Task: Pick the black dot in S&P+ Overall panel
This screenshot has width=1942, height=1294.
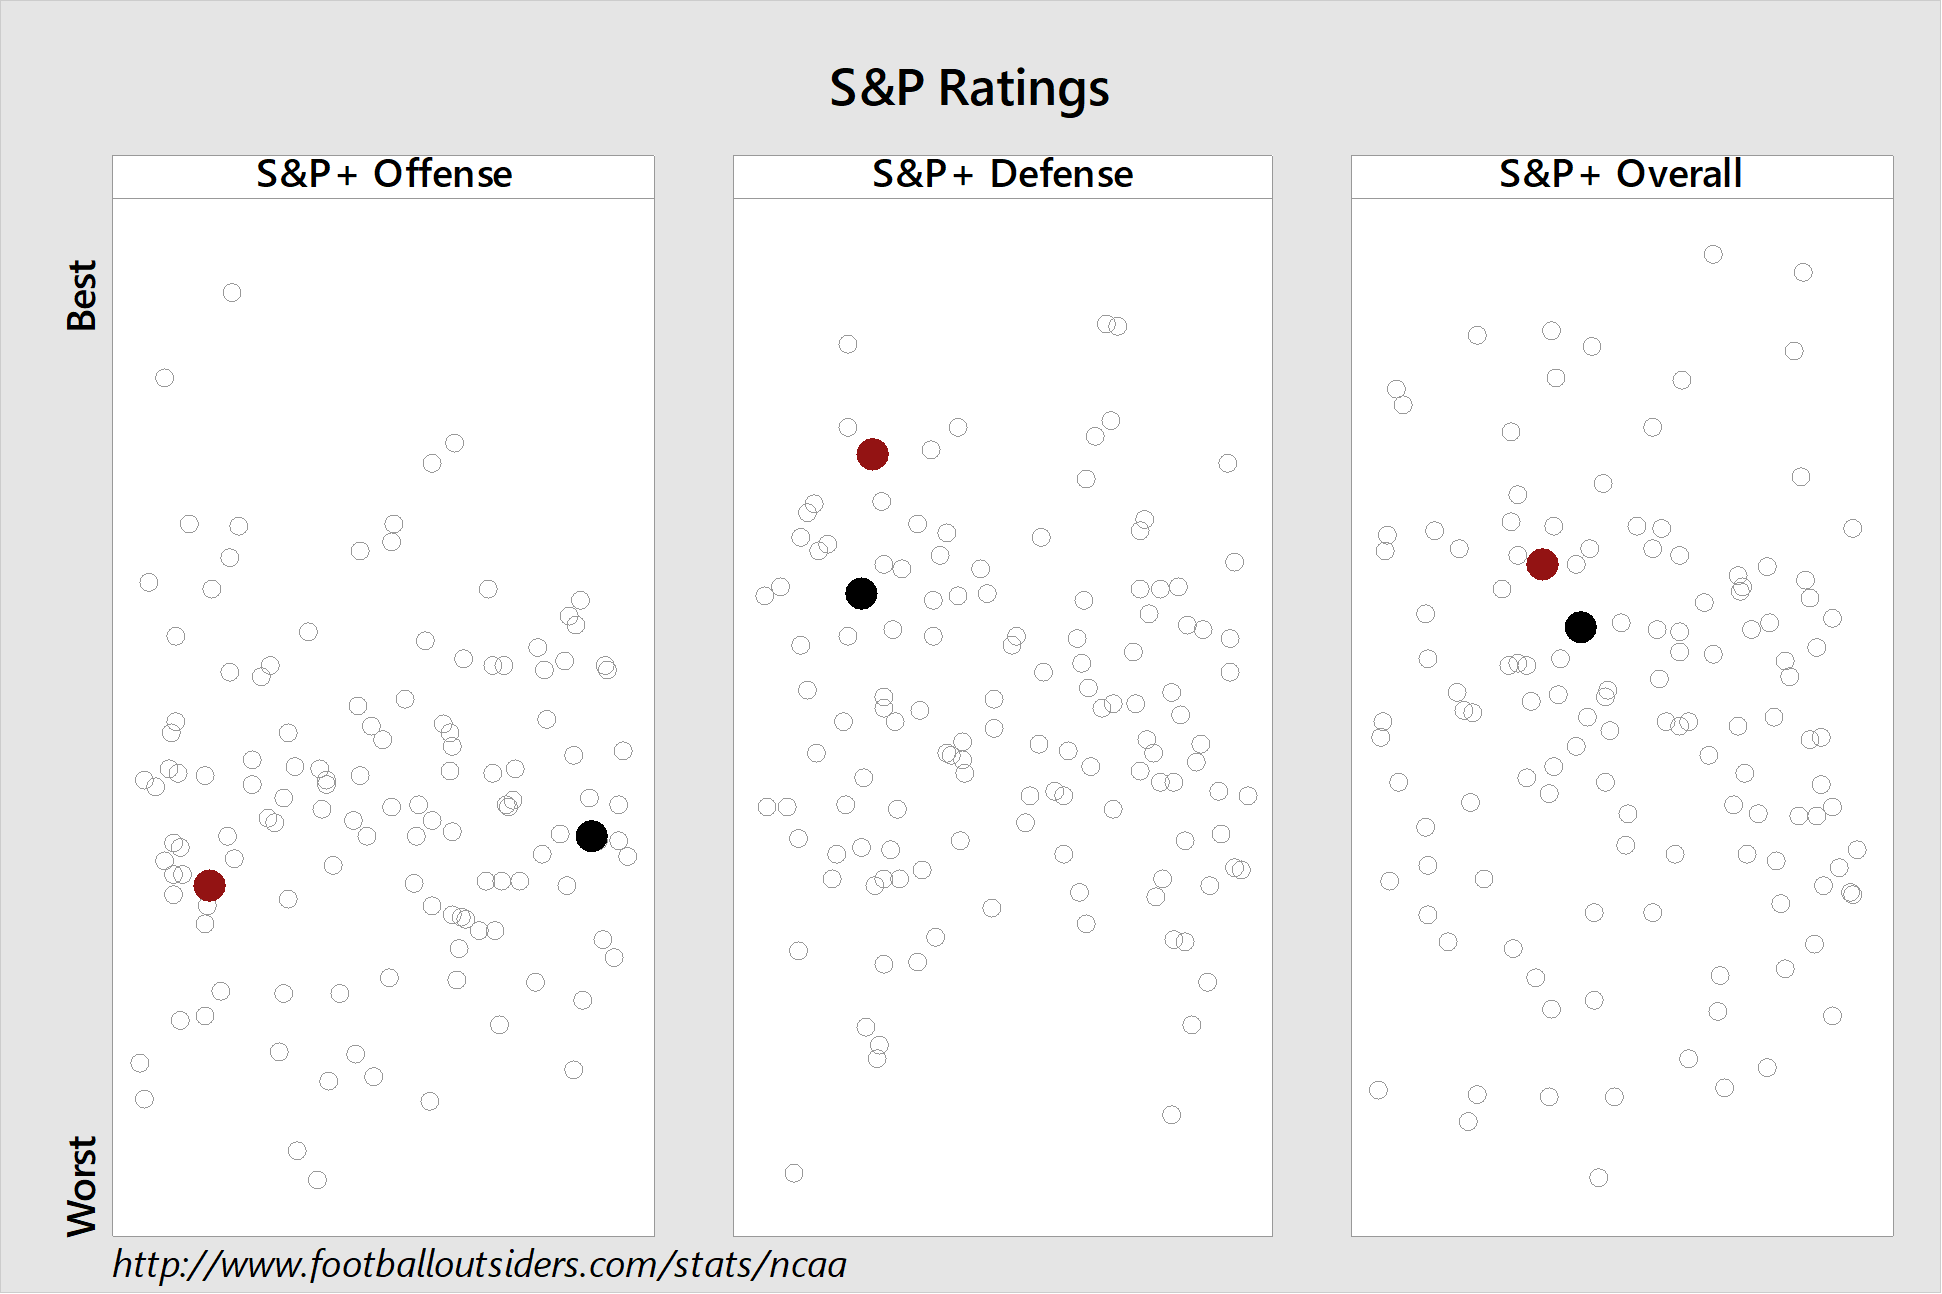Action: 1580,627
